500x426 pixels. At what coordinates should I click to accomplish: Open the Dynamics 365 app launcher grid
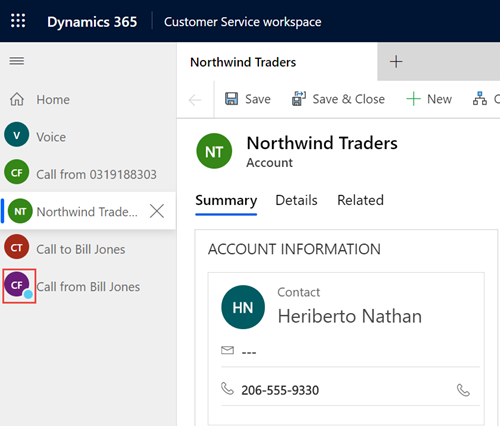coord(18,21)
